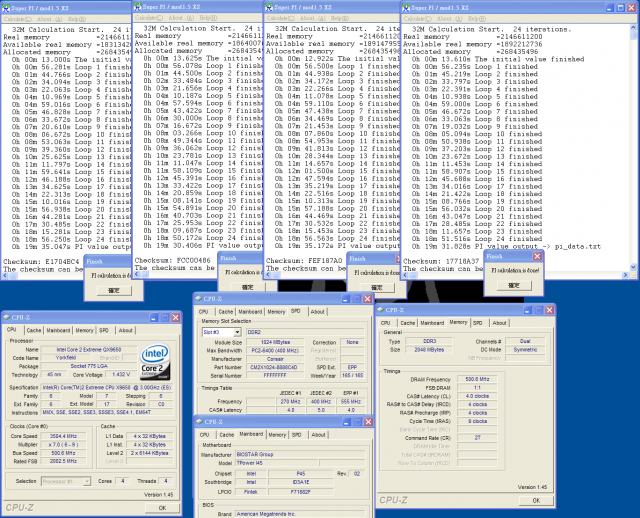
Task: Click horizontal scrollbar track in Super PI 17718A37 window
Action: click(x=515, y=275)
